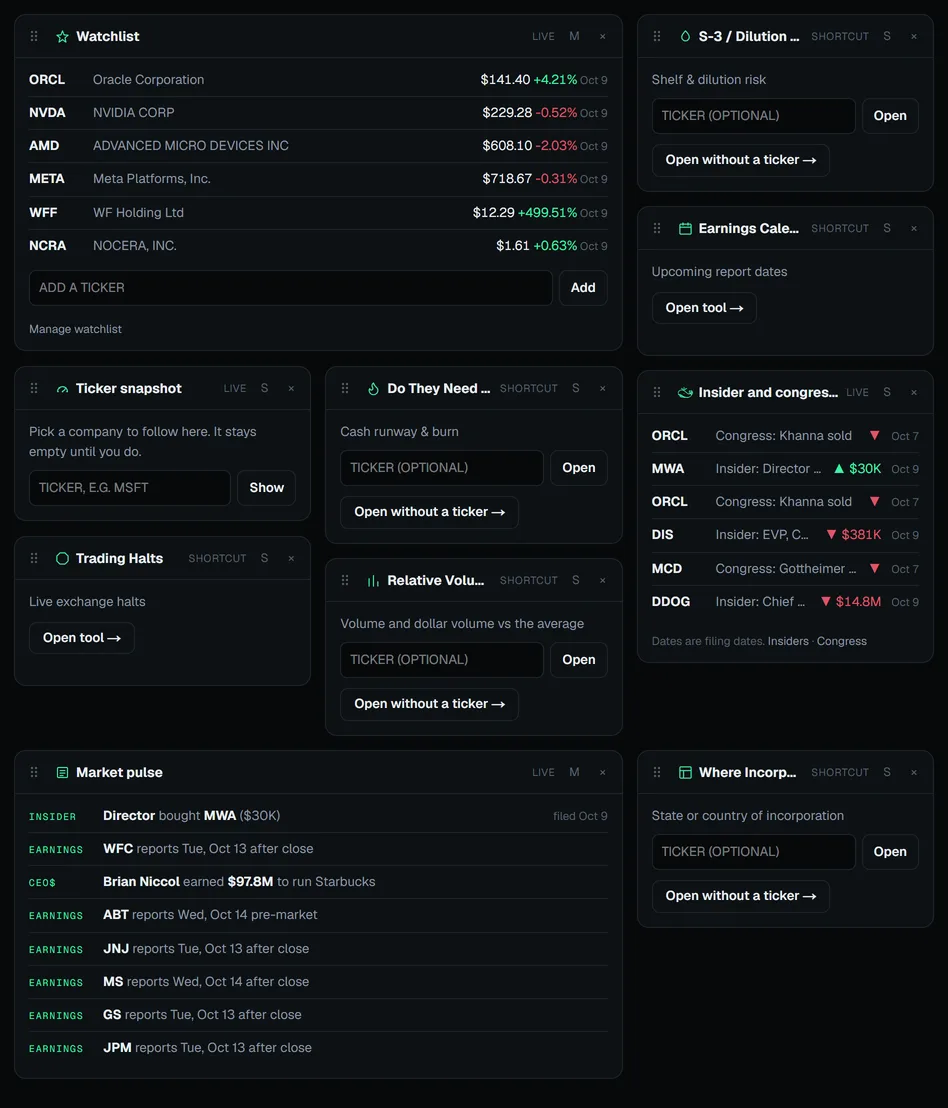Screen dimensions: 948x1108
Task: Open S-3 / Dilution without a ticker
Action: [740, 160]
